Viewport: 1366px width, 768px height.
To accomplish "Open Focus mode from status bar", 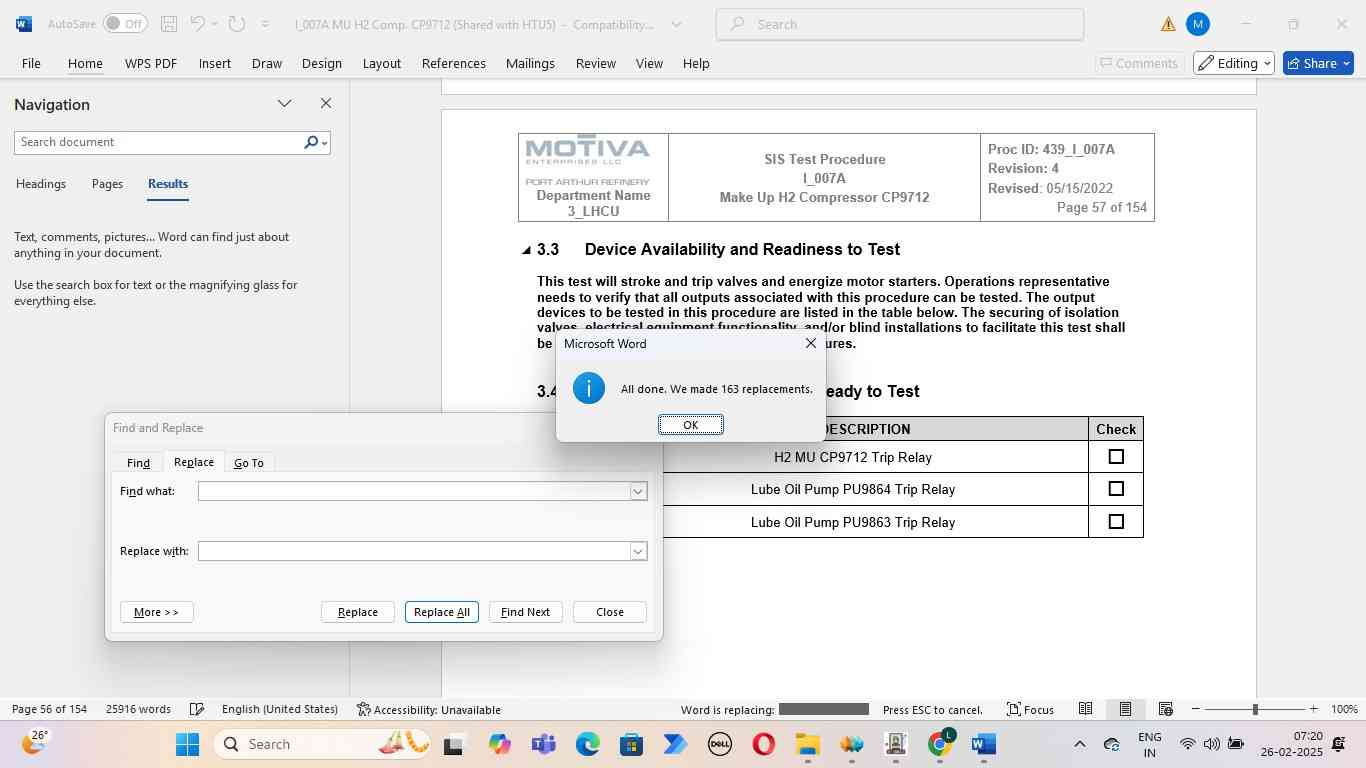I will point(1029,709).
